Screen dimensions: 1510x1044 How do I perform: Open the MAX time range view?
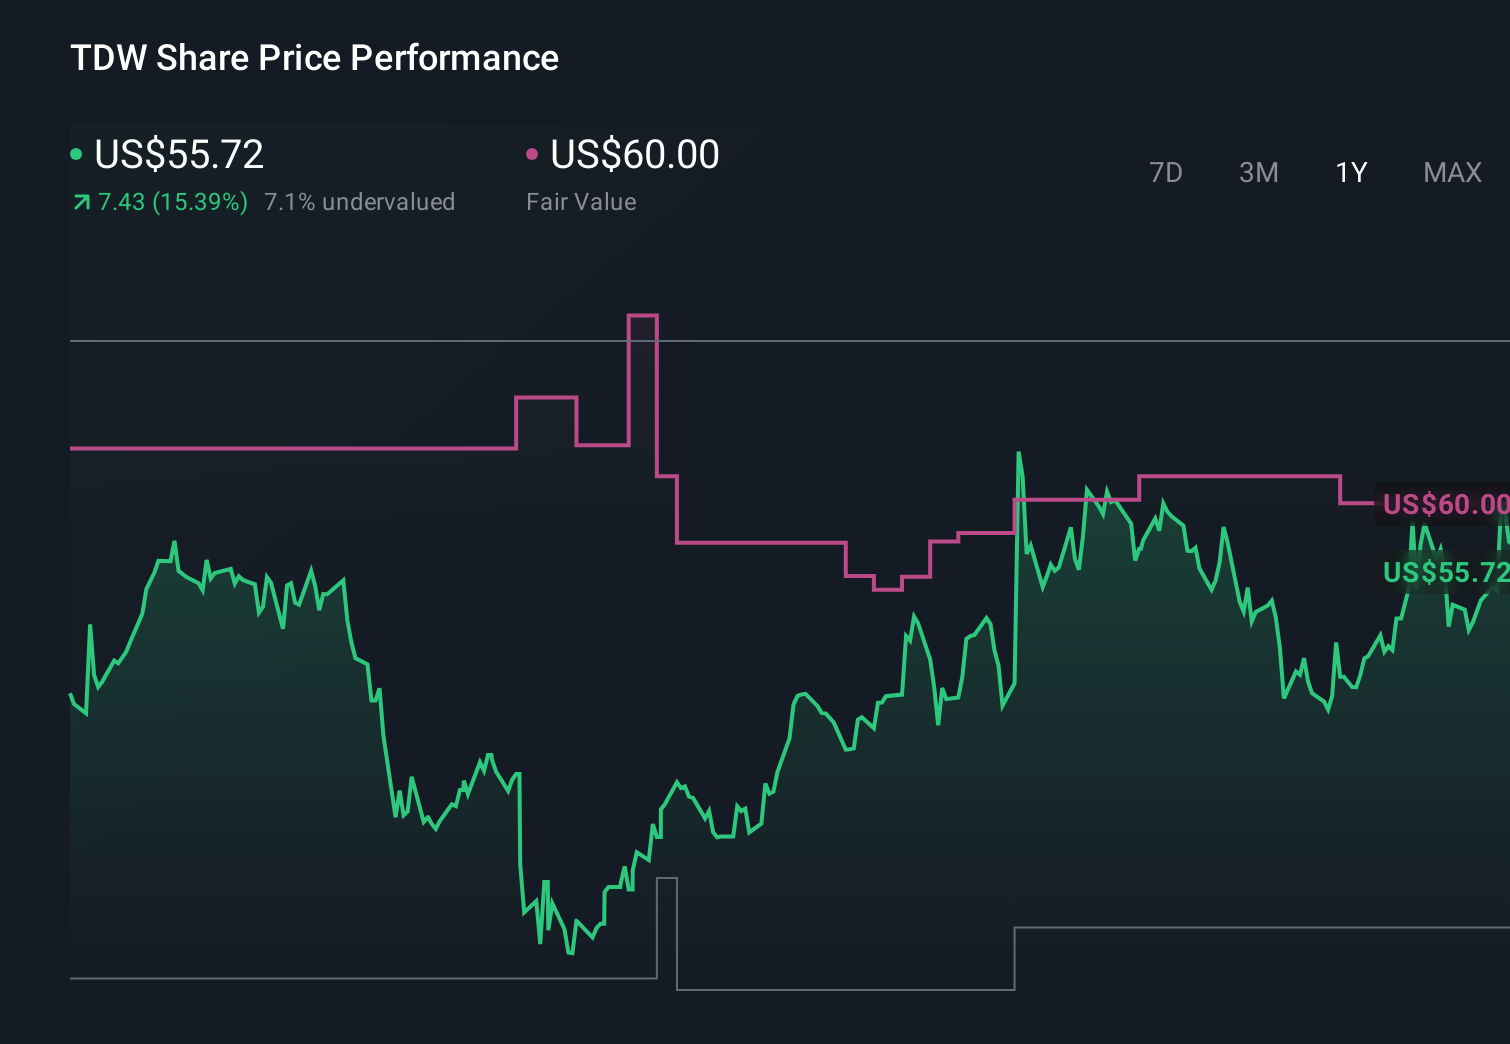(x=1451, y=172)
